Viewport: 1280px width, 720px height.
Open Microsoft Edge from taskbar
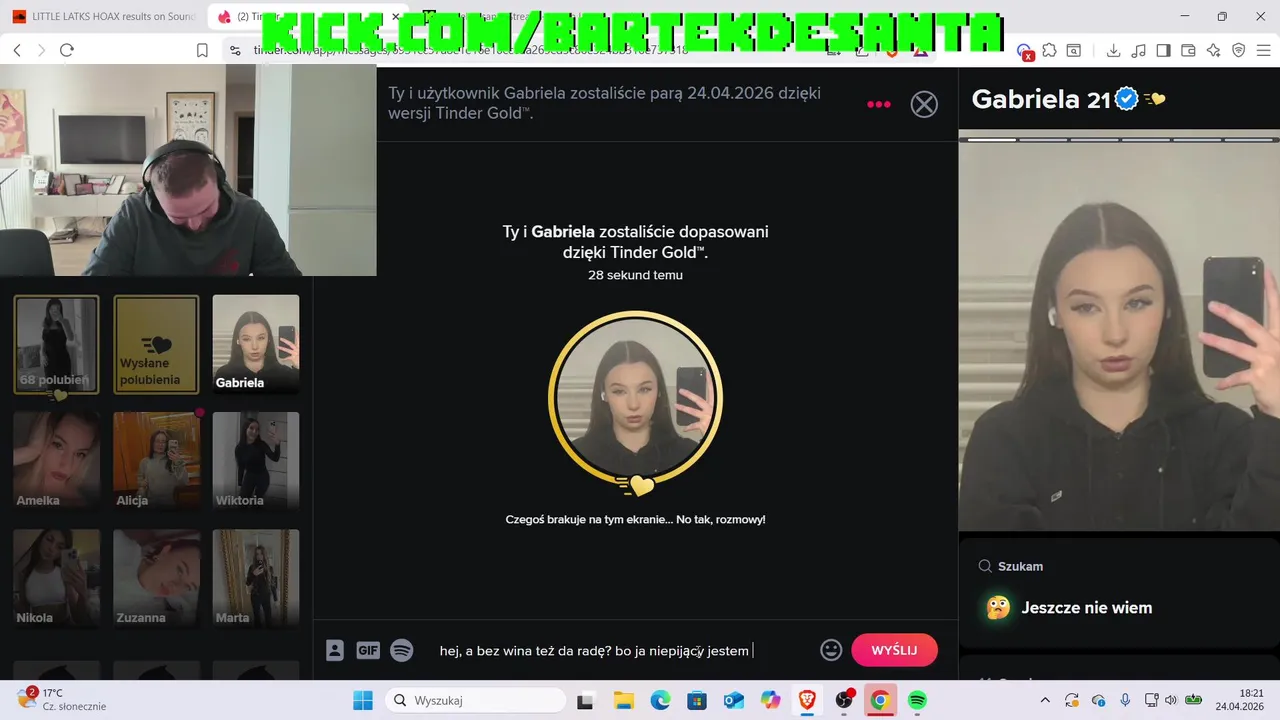[660, 700]
